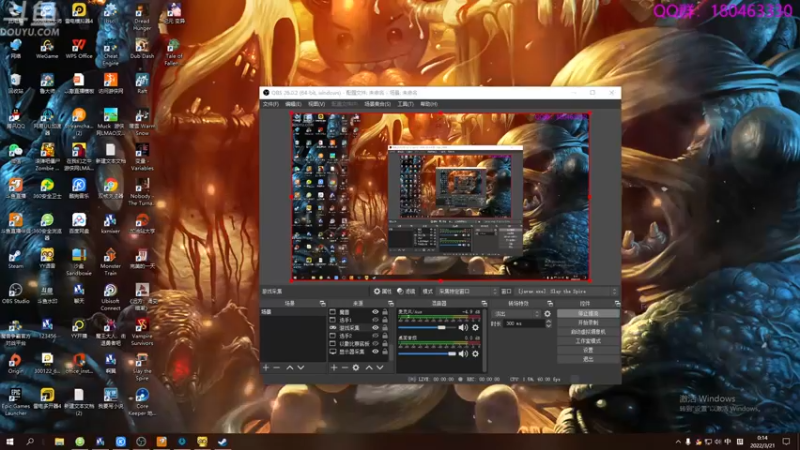The width and height of the screenshot is (800, 450).
Task: Open the 编辑(E) menu in OBS
Action: tap(293, 104)
